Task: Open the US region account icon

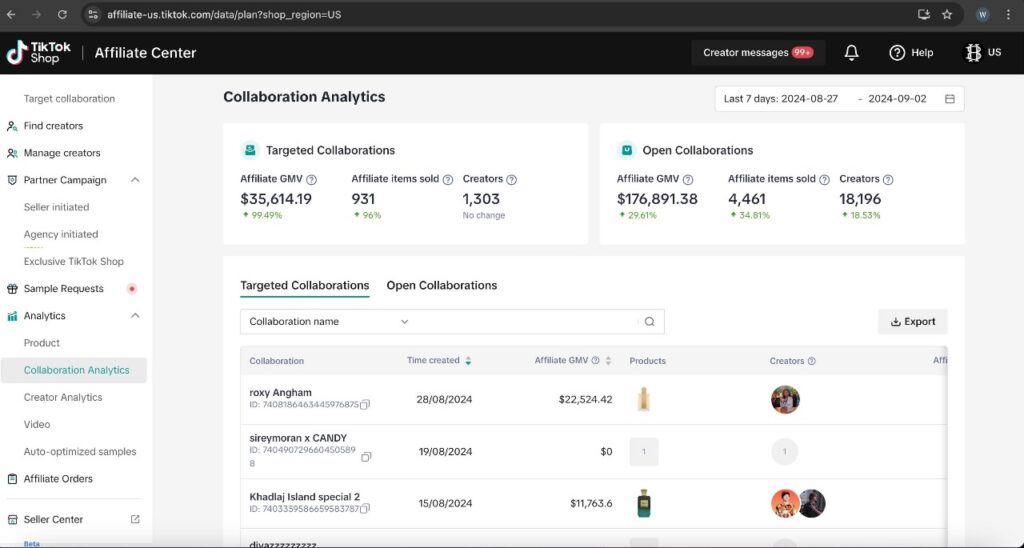Action: click(973, 53)
